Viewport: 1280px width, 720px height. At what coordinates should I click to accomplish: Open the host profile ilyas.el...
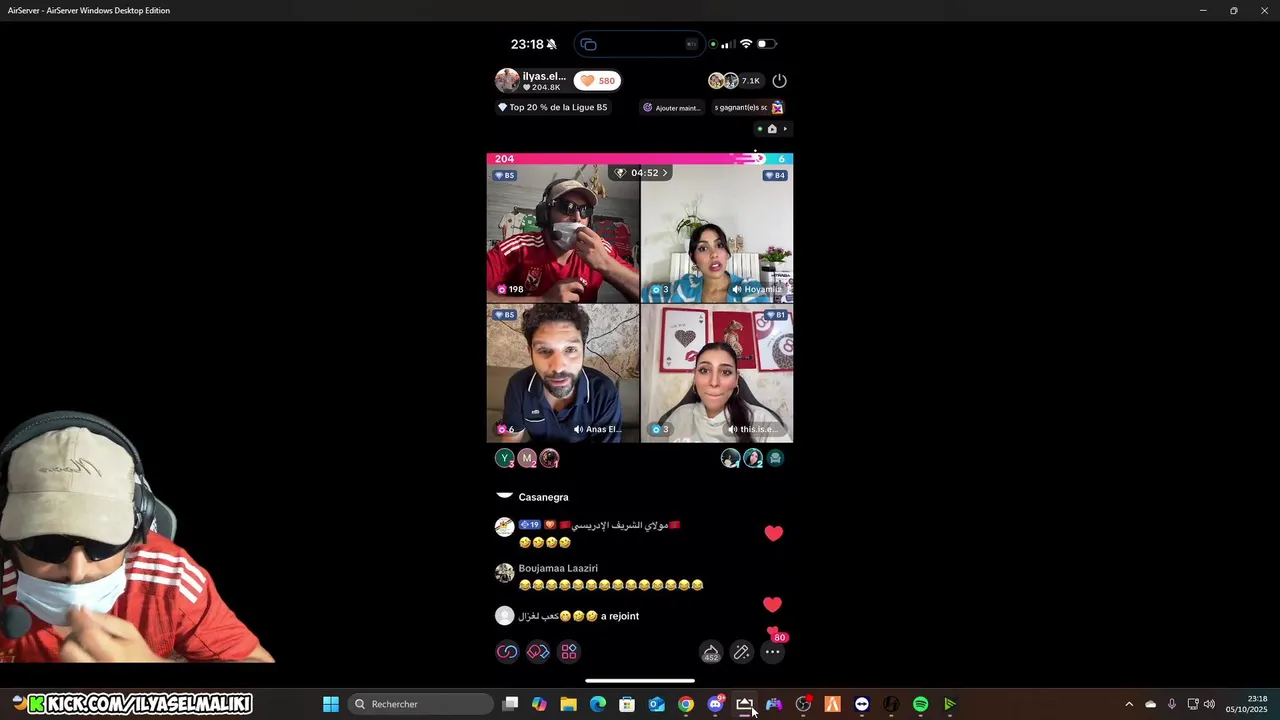[x=532, y=80]
